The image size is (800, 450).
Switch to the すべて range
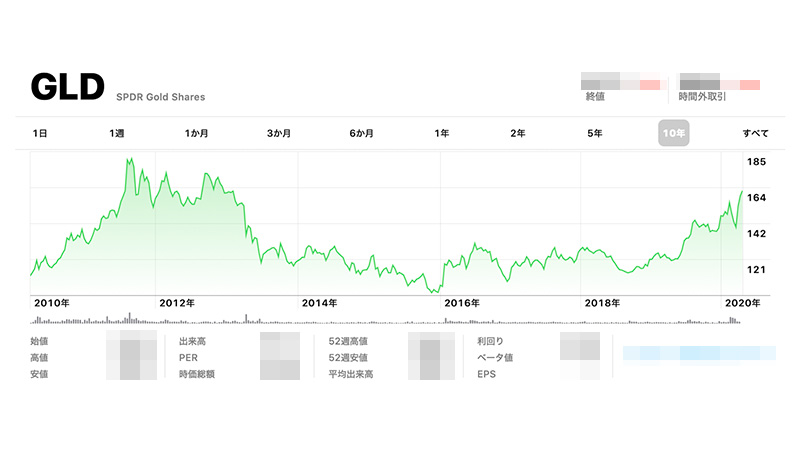756,133
